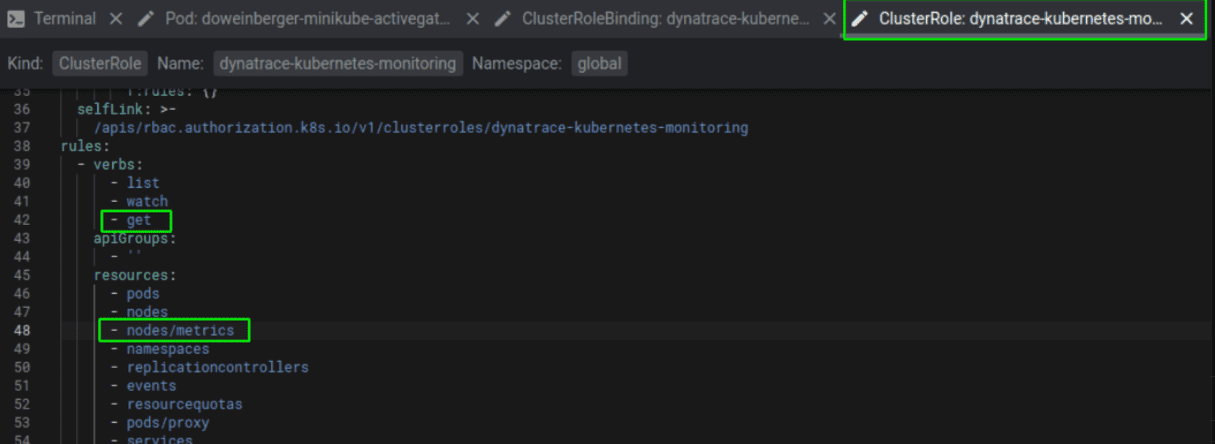The image size is (1215, 444).
Task: Click the dynatrace-kubernetes-monitoring name badge
Action: pyautogui.click(x=338, y=64)
